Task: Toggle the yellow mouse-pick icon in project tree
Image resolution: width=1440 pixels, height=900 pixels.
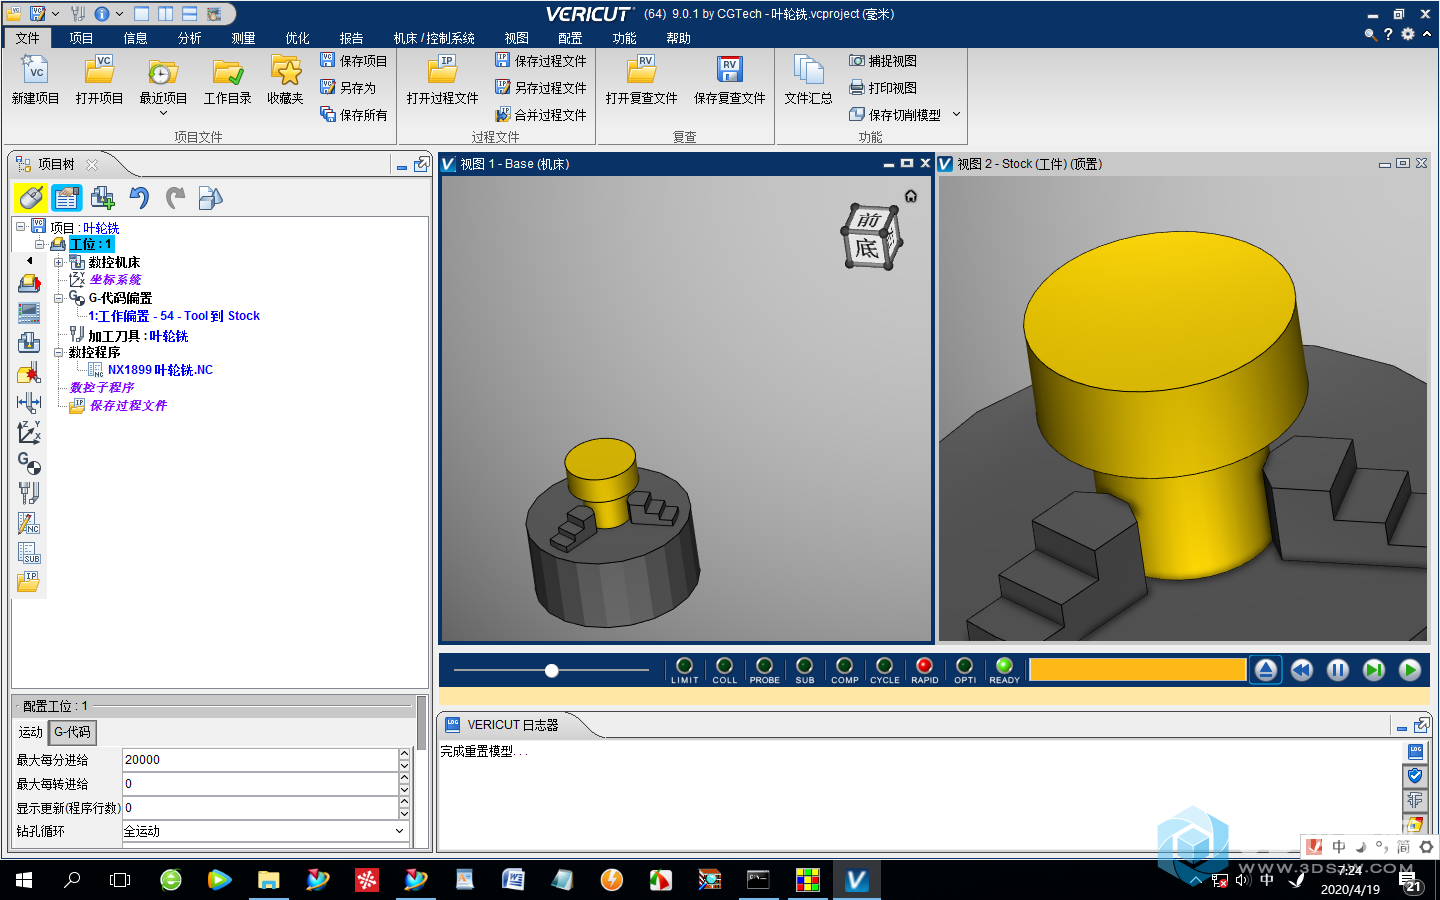Action: 30,198
